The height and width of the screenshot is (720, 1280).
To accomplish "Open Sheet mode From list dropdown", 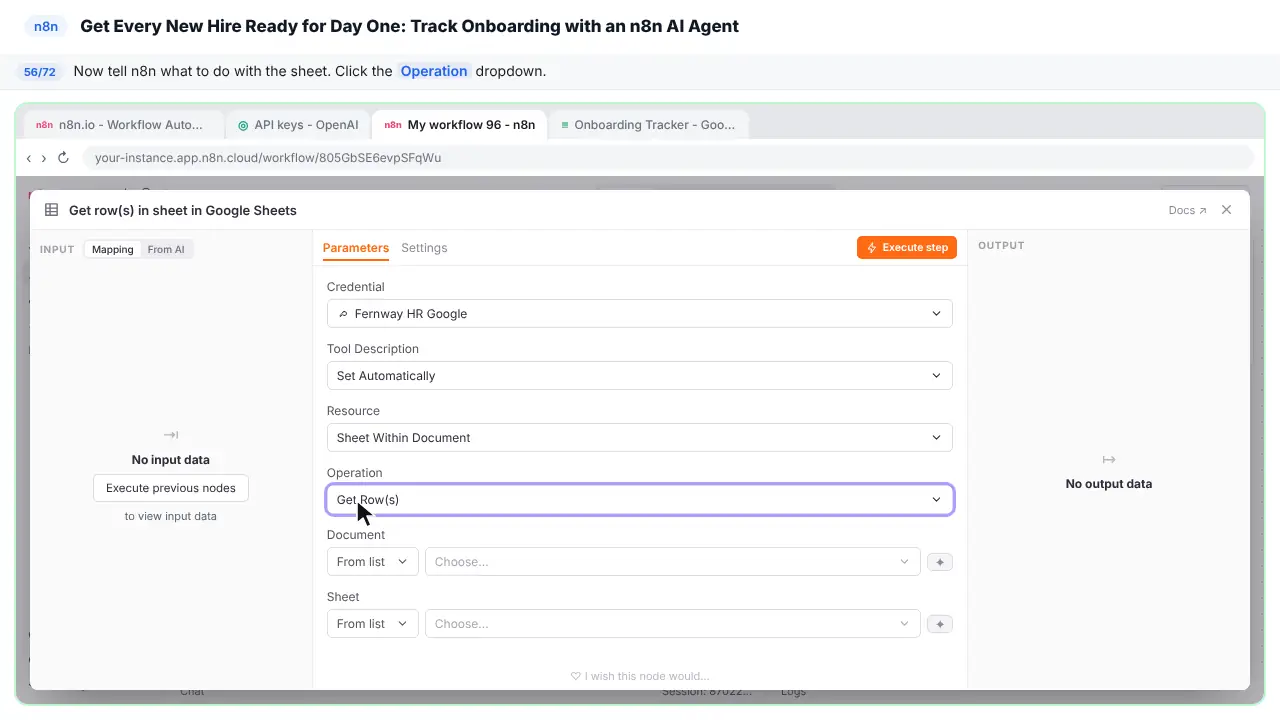I will click(x=372, y=624).
